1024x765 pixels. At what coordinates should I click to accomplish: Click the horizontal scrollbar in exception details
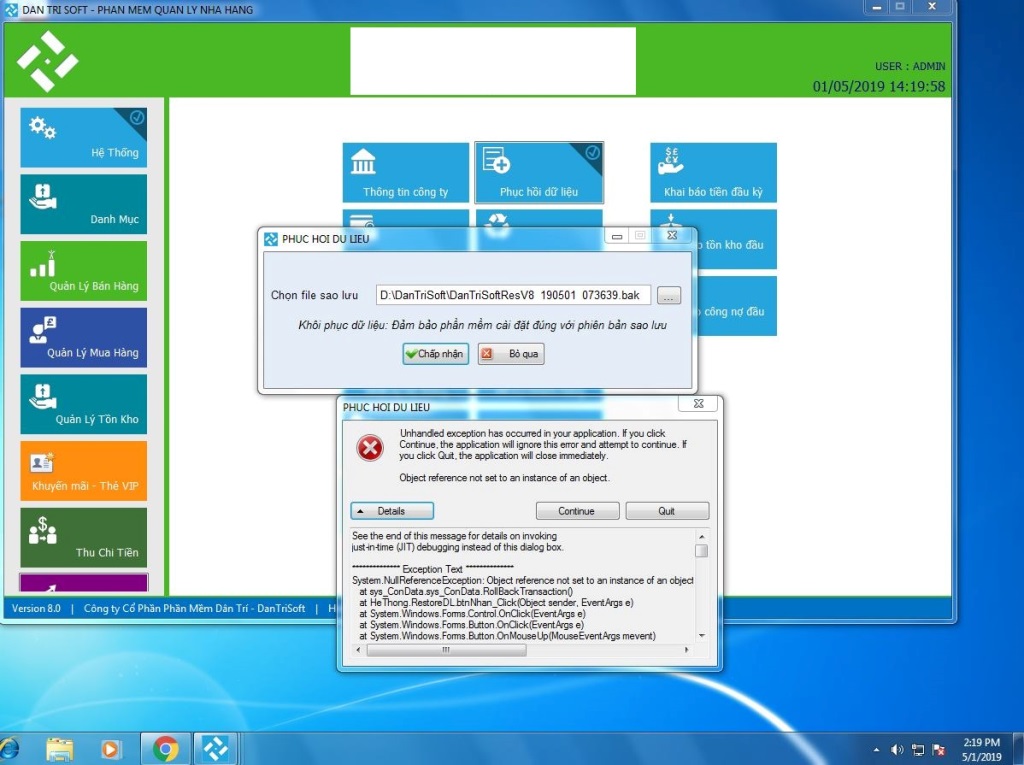pos(447,650)
